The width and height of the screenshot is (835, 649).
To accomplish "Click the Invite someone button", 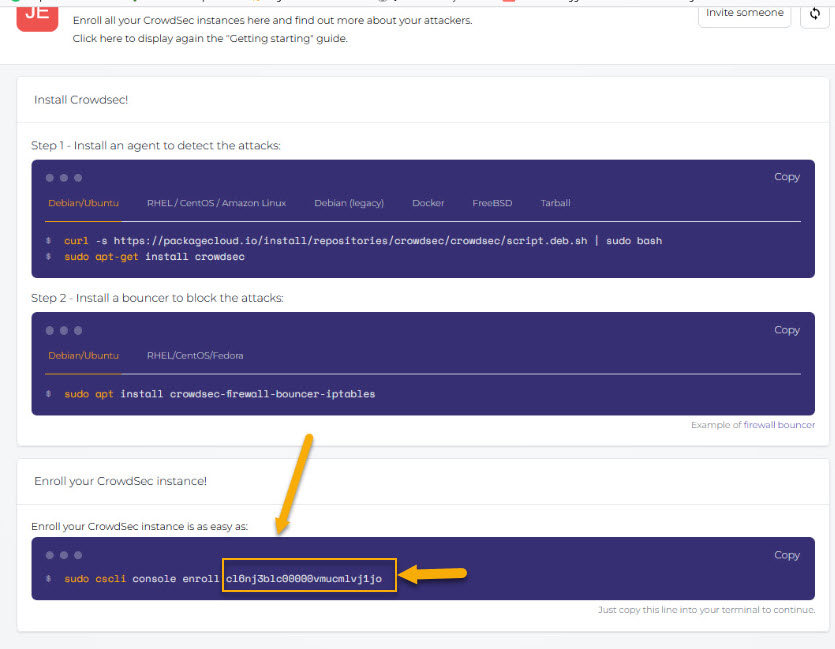I will click(x=744, y=12).
